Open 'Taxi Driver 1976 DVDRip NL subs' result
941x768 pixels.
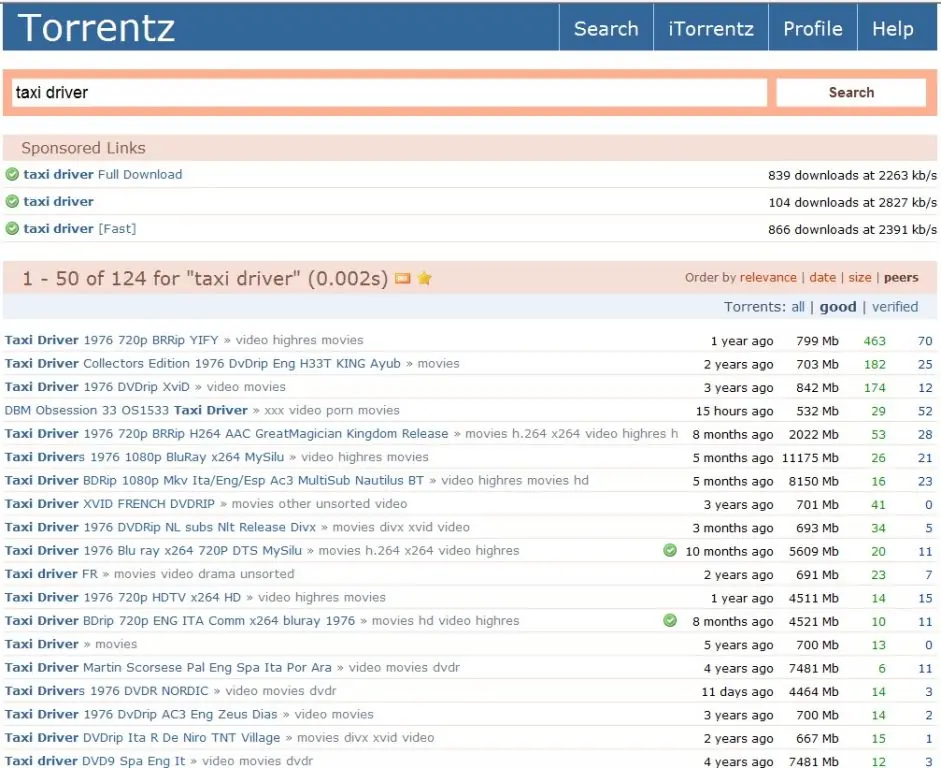coord(160,527)
